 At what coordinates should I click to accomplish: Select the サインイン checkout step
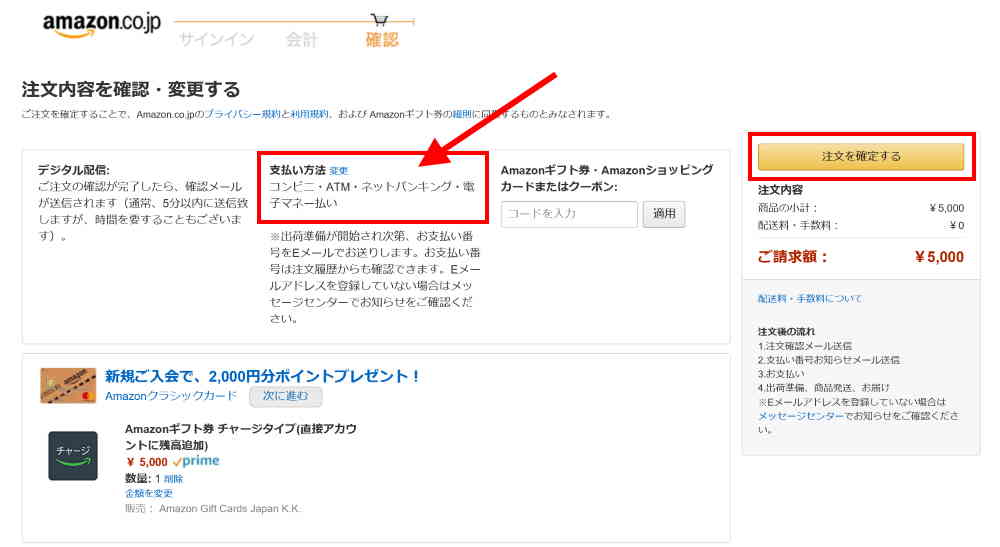[x=216, y=40]
